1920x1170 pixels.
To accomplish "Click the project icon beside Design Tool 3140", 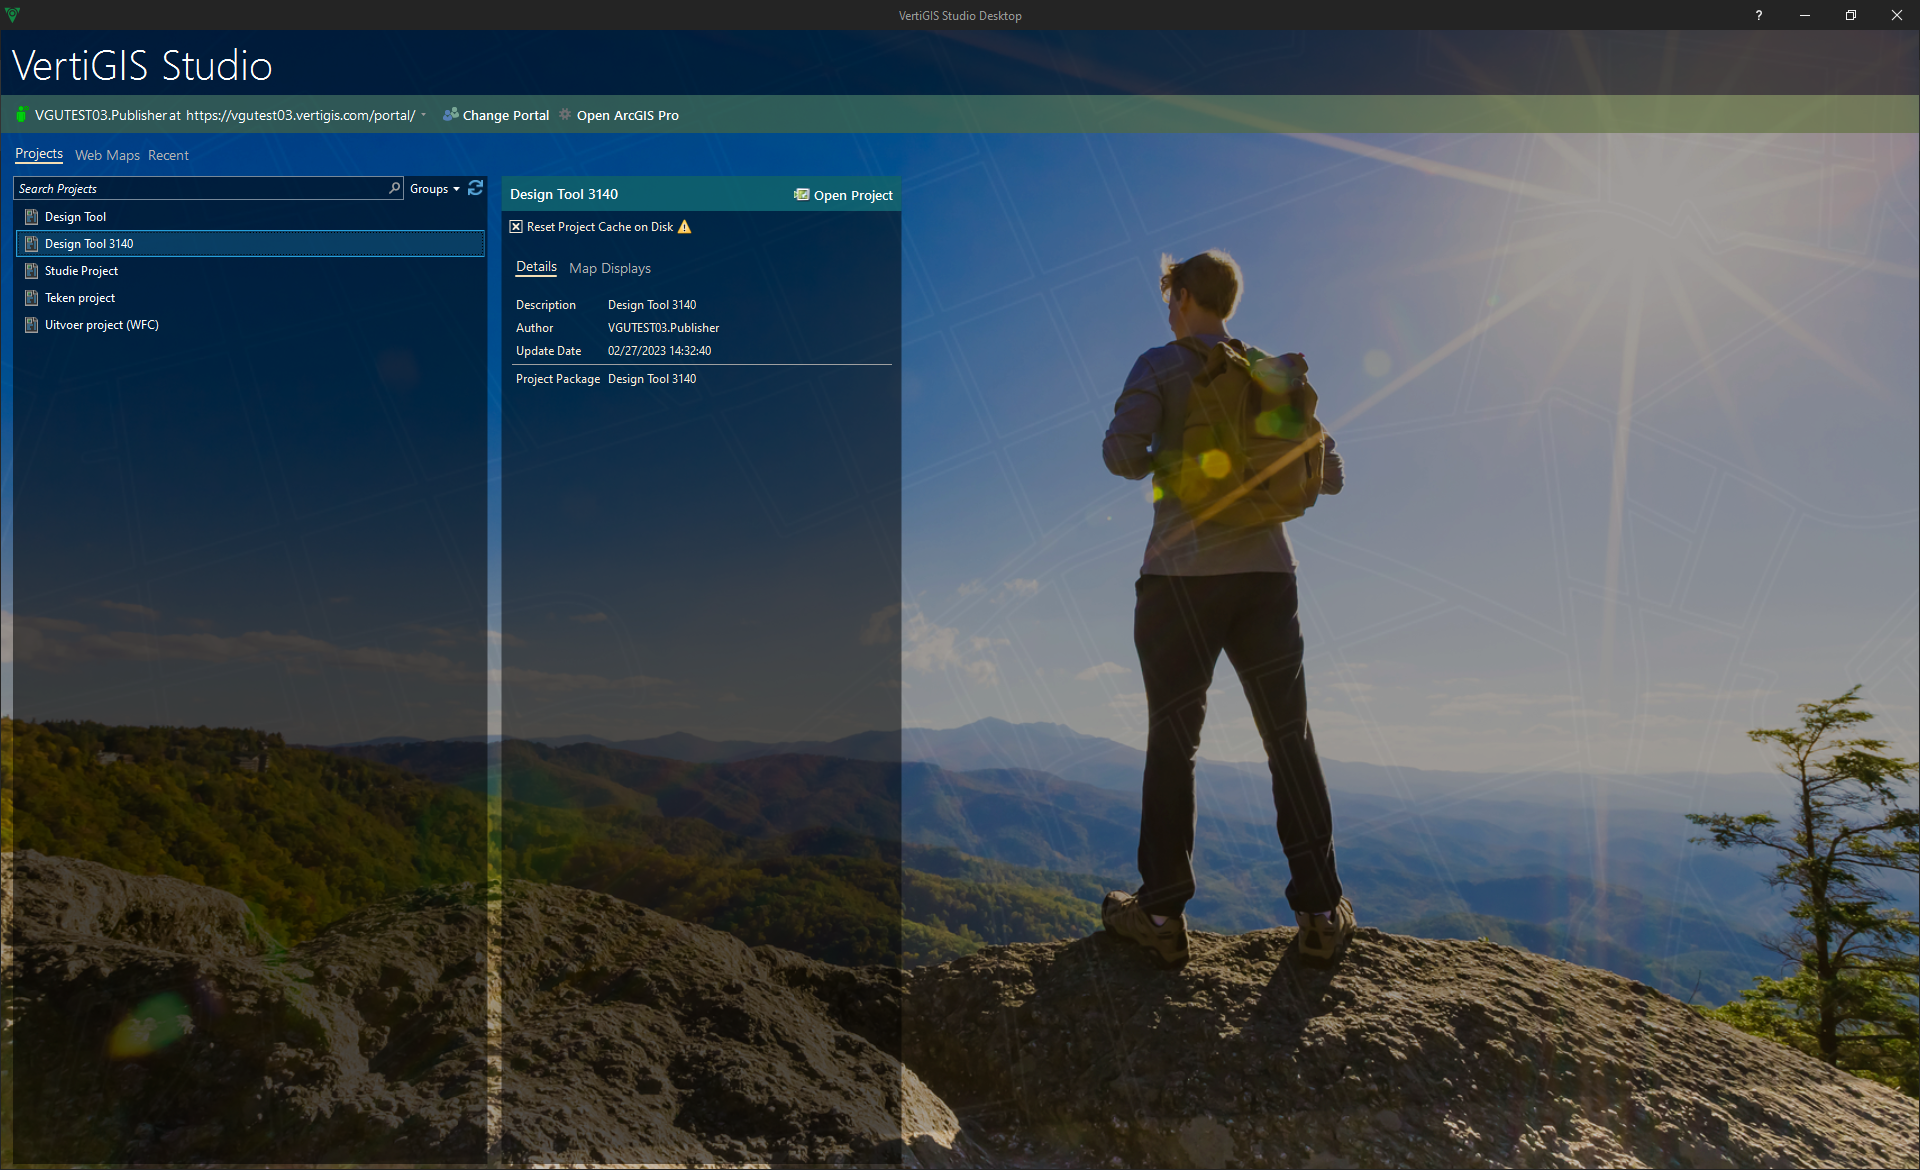I will click(x=31, y=244).
